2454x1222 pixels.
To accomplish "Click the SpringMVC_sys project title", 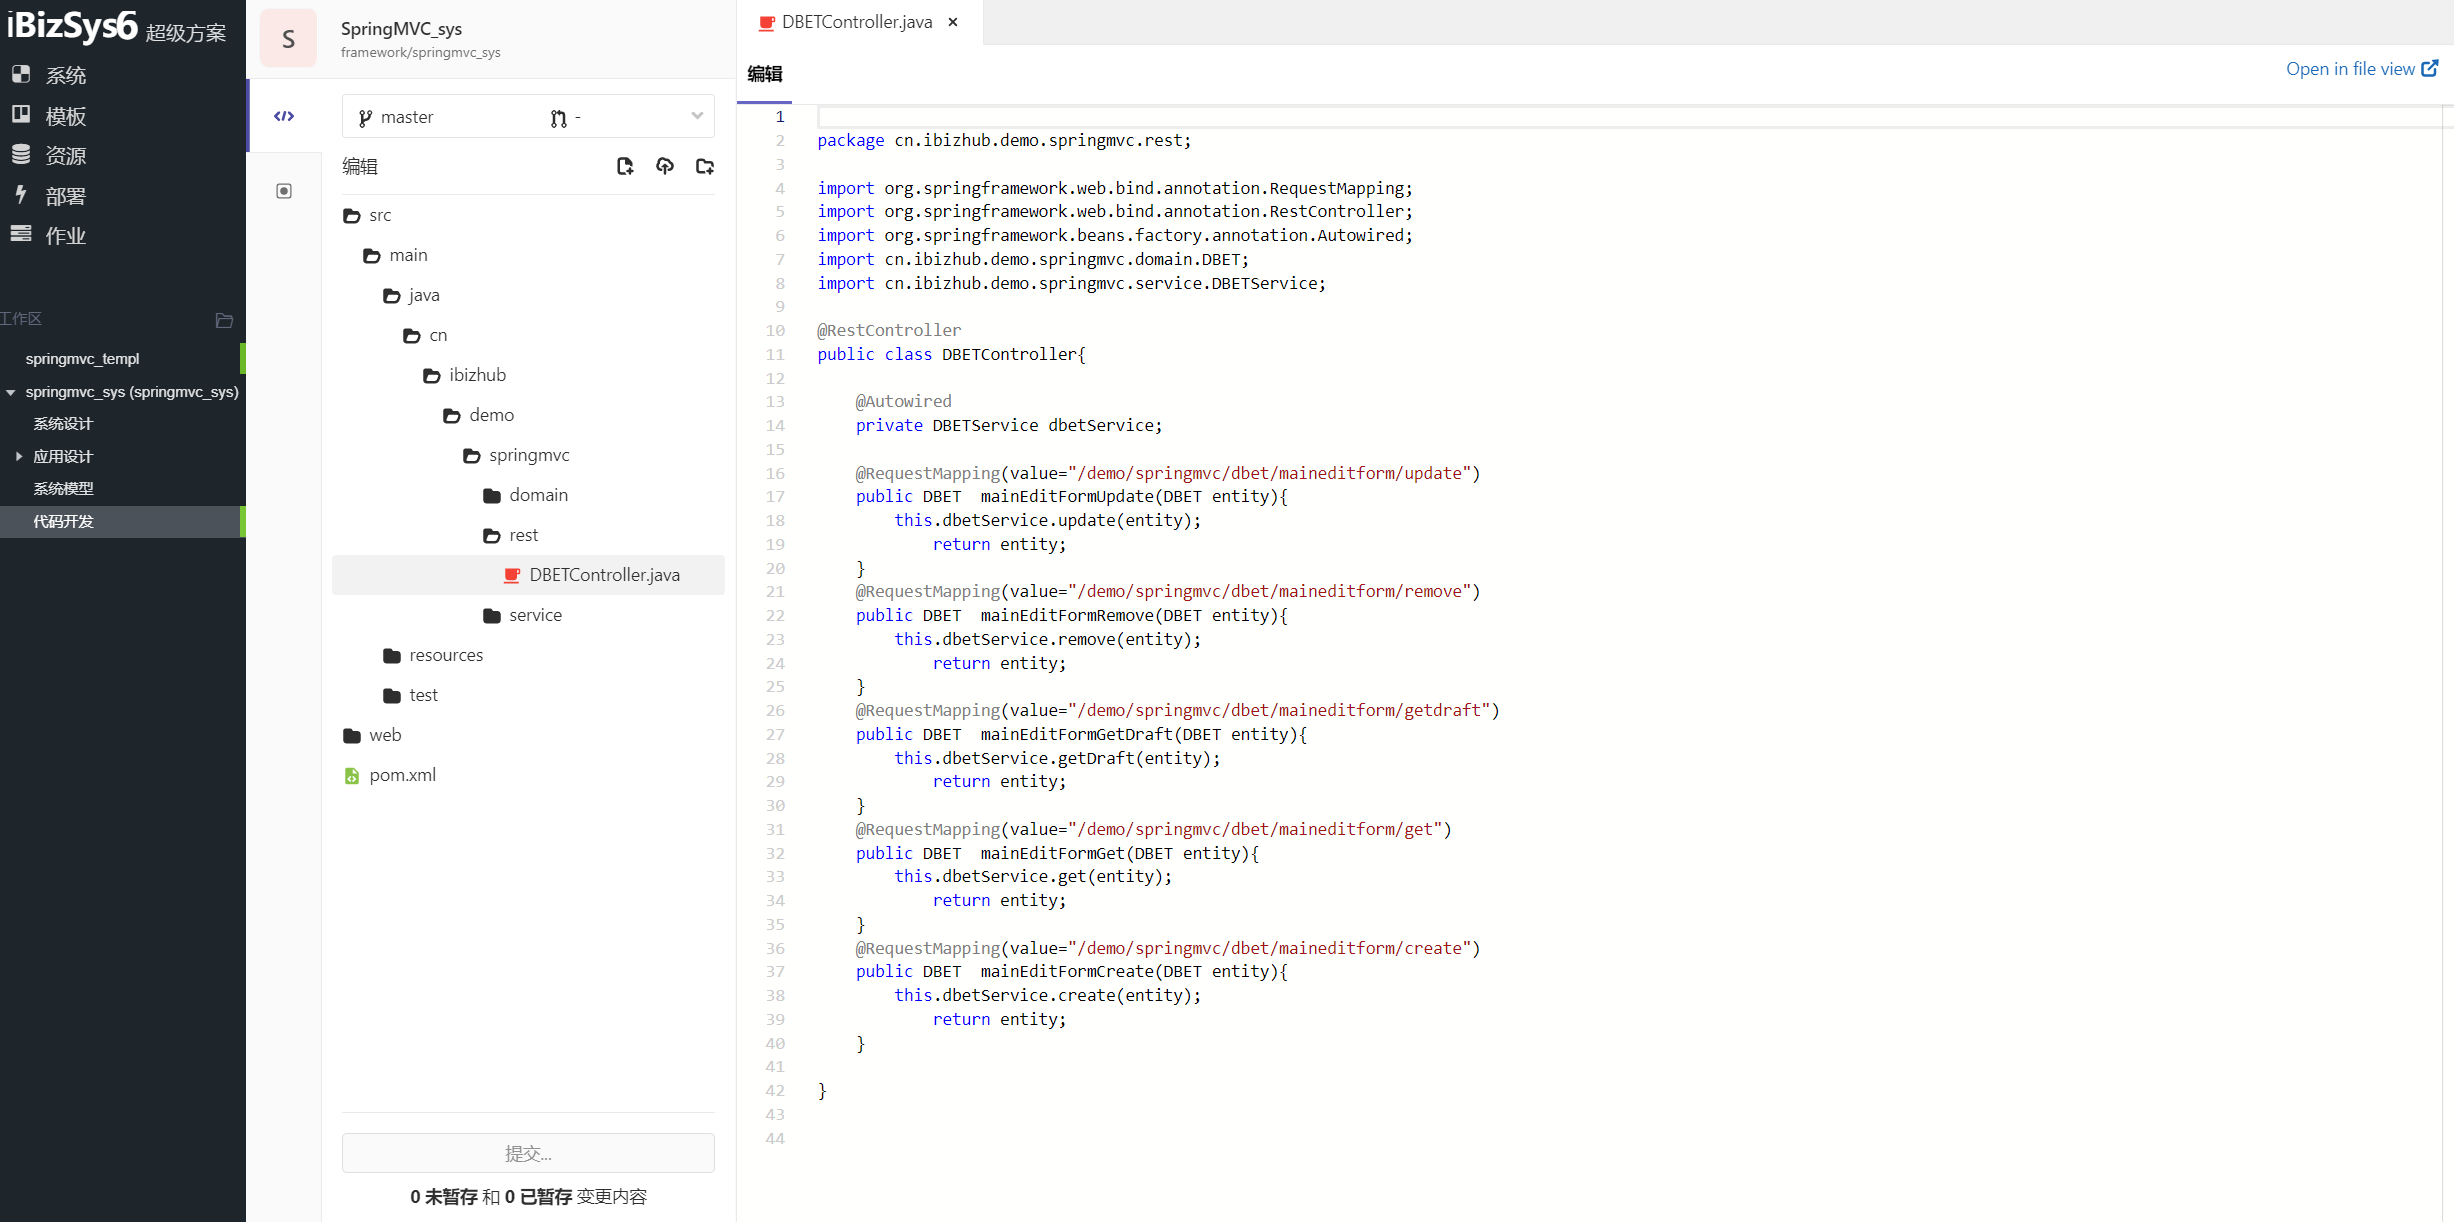I will tap(401, 29).
